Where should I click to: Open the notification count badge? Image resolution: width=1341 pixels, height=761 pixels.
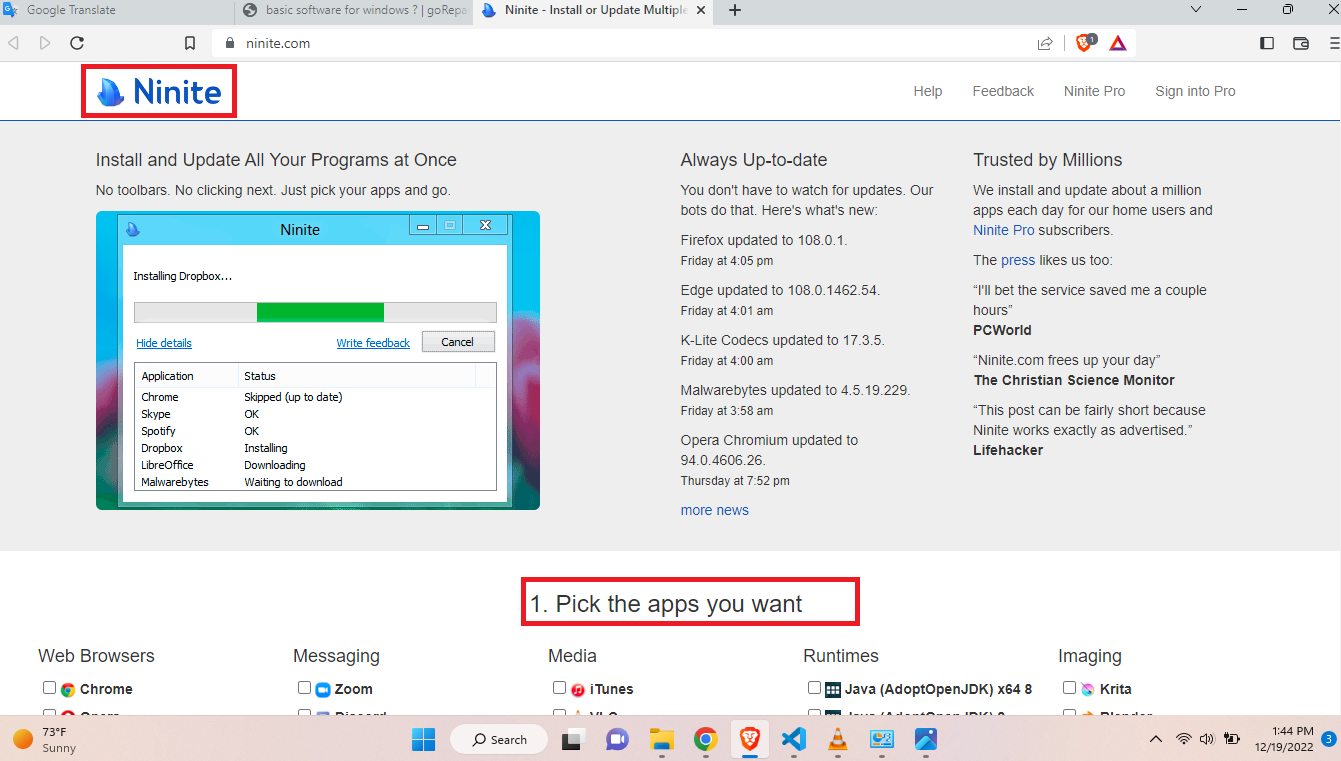click(x=1328, y=740)
